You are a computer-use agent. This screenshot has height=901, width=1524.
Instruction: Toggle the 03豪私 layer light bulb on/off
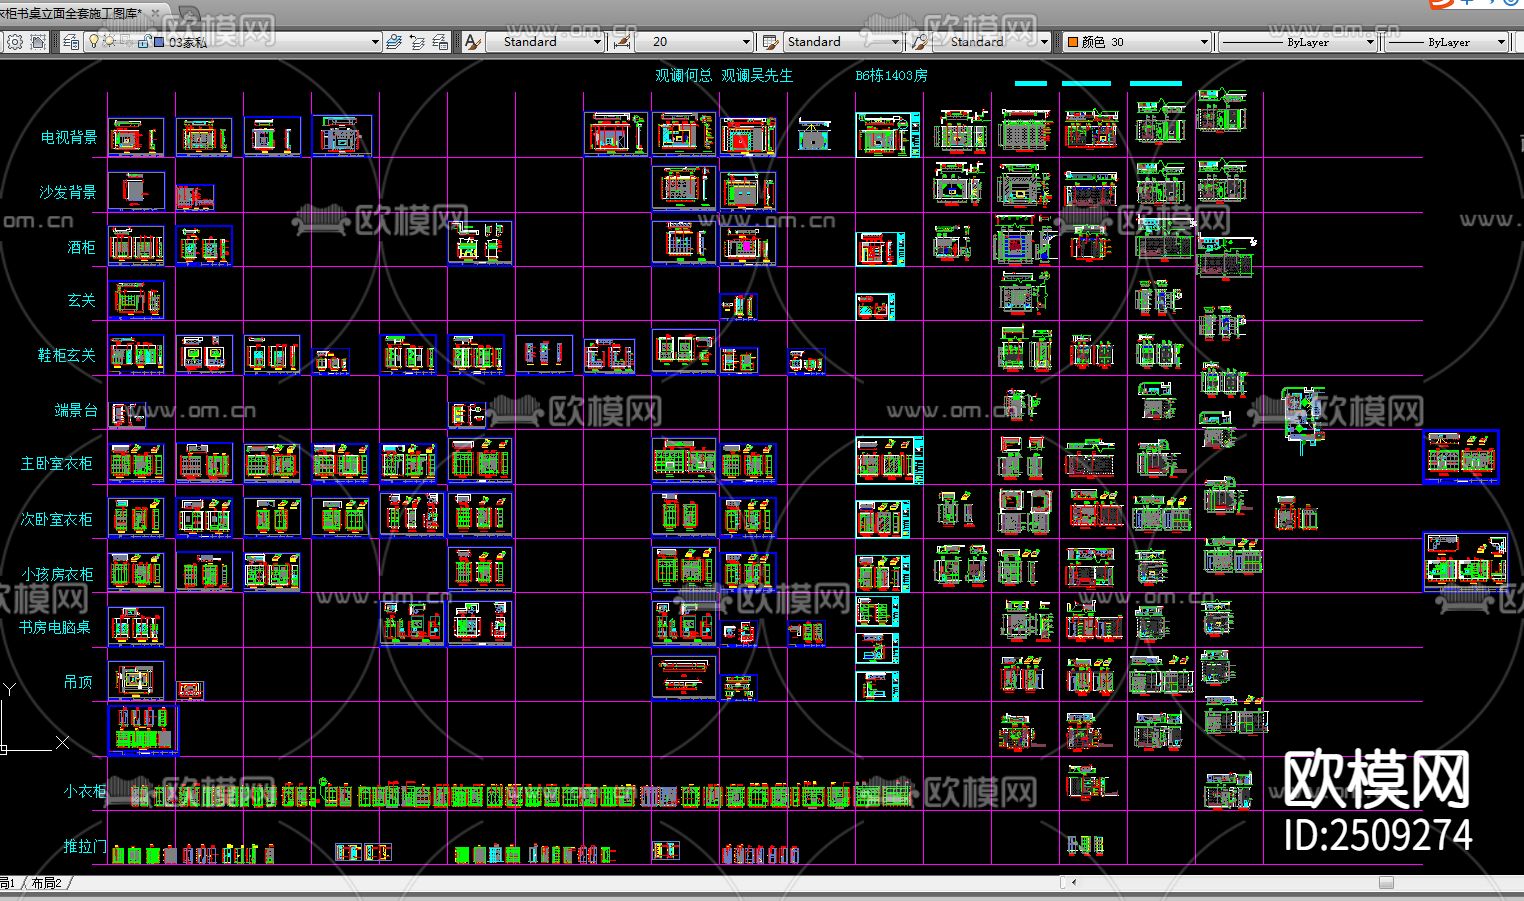click(95, 42)
